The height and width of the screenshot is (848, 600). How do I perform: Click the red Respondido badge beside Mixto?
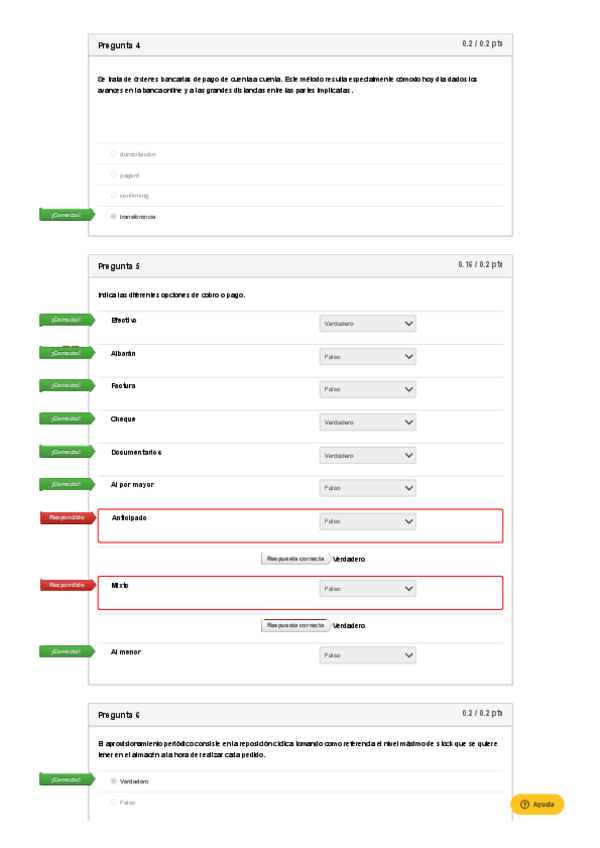click(68, 585)
